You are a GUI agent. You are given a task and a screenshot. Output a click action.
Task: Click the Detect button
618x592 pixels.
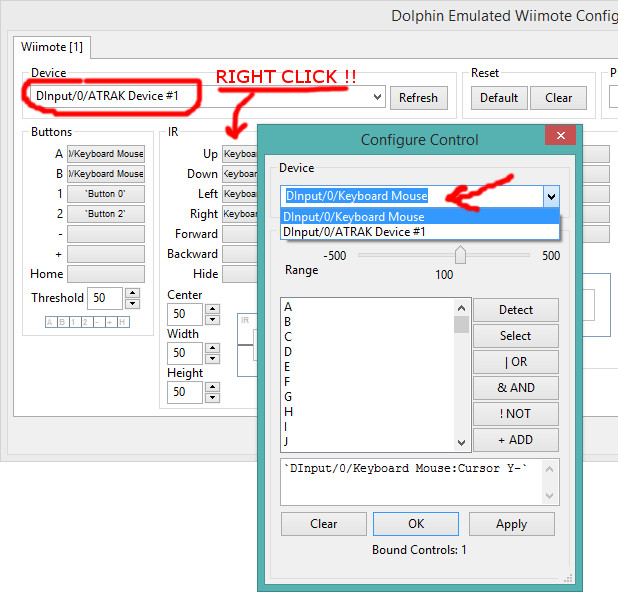tap(515, 310)
